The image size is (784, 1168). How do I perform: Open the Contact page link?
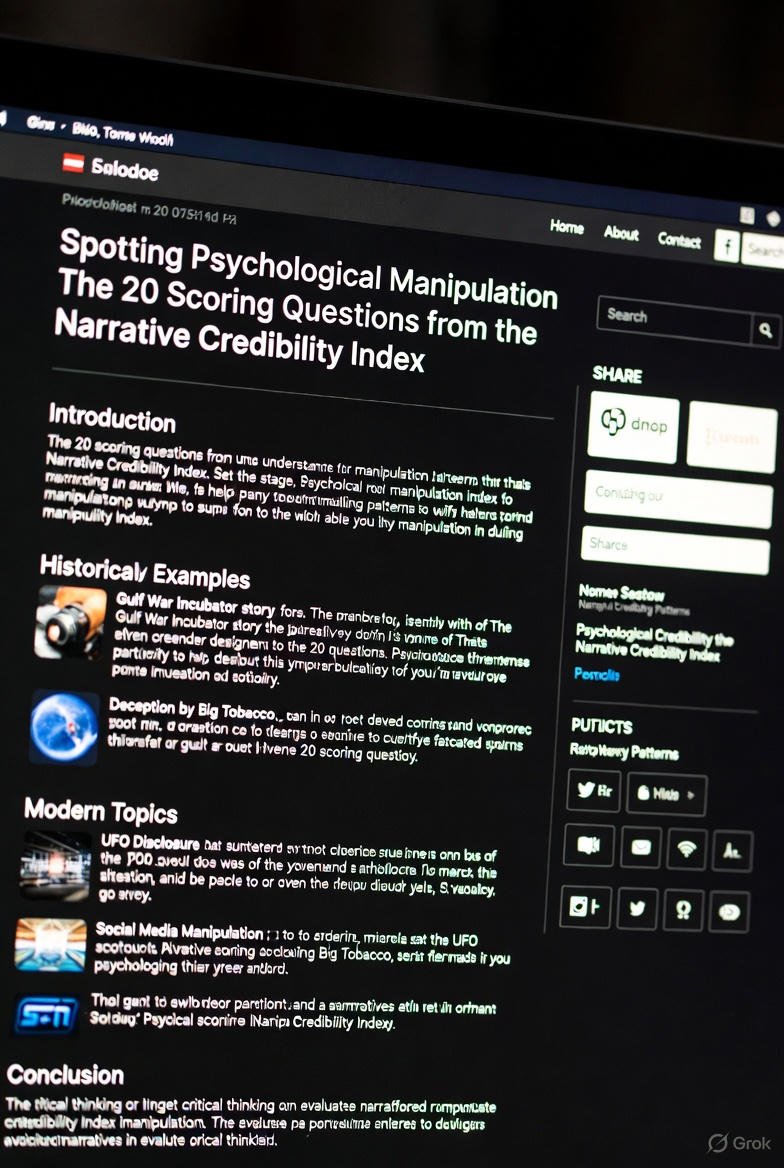point(678,239)
